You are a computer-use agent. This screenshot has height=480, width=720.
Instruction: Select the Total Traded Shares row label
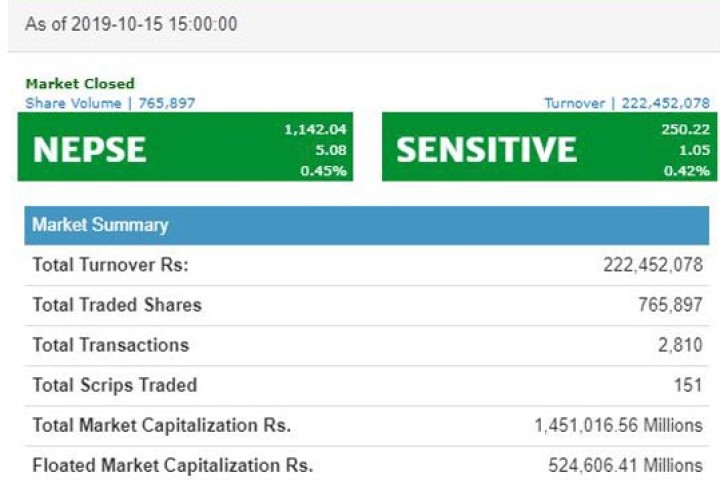coord(117,305)
